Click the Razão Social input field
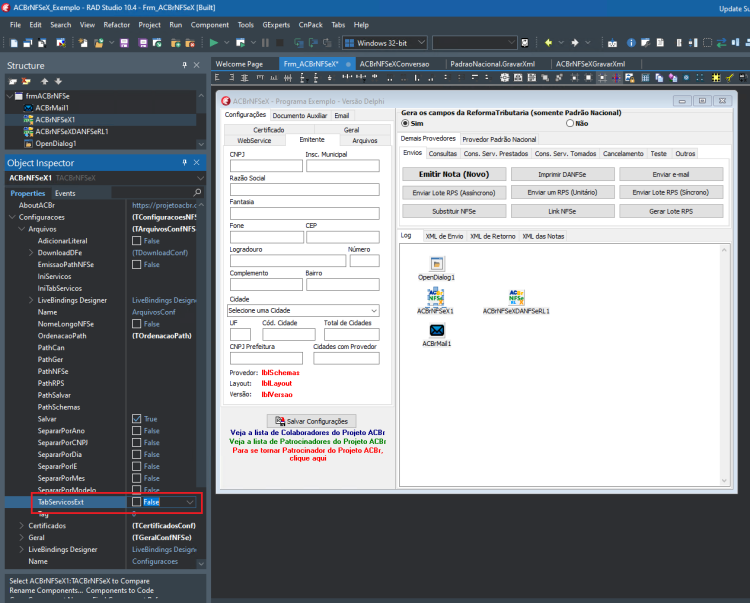 click(305, 189)
